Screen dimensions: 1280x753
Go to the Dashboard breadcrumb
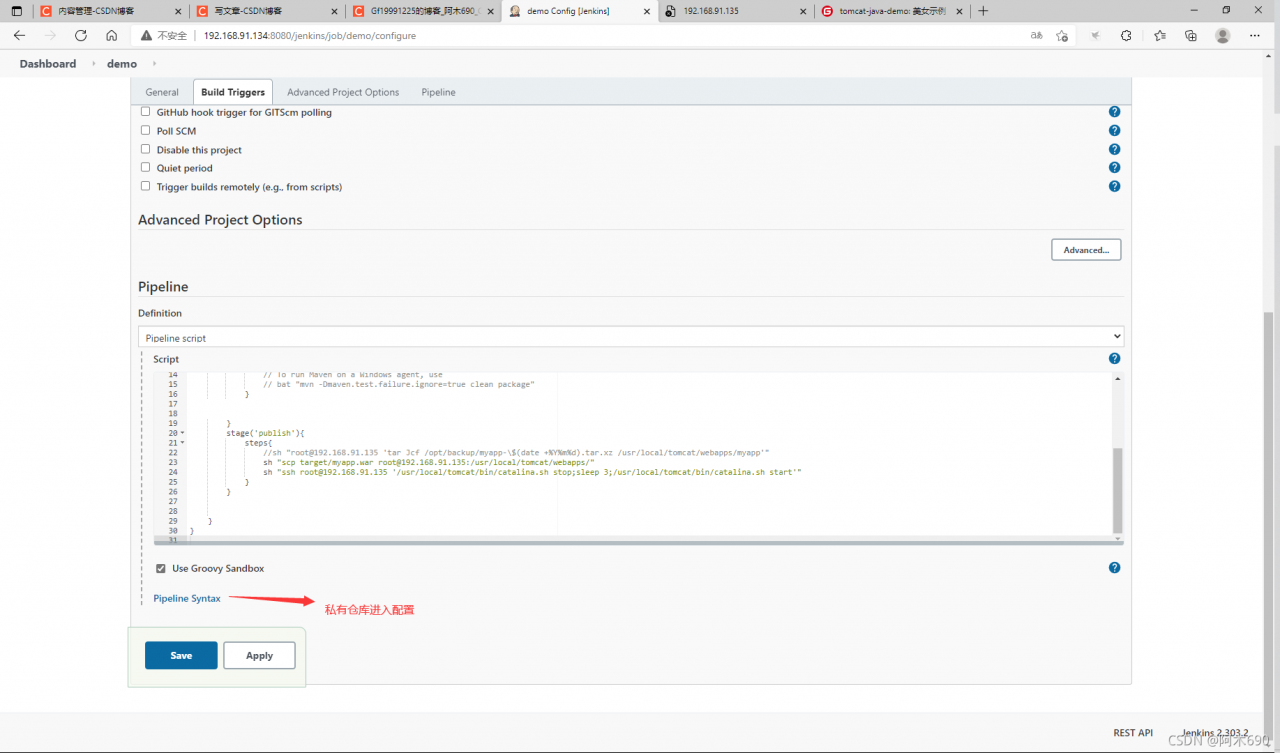tap(48, 64)
